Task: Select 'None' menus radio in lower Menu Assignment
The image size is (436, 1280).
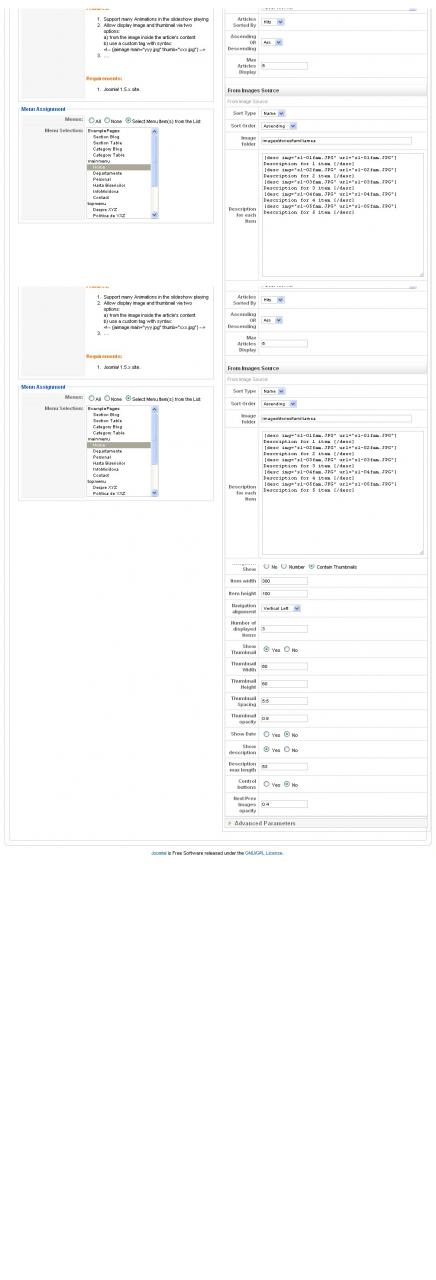Action: pos(108,399)
